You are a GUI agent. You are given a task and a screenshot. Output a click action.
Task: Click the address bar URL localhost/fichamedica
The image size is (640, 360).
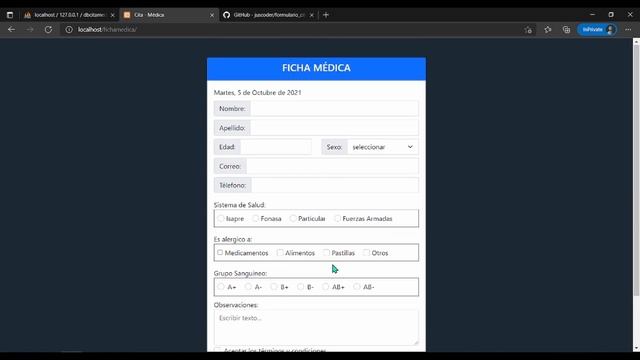(107, 29)
